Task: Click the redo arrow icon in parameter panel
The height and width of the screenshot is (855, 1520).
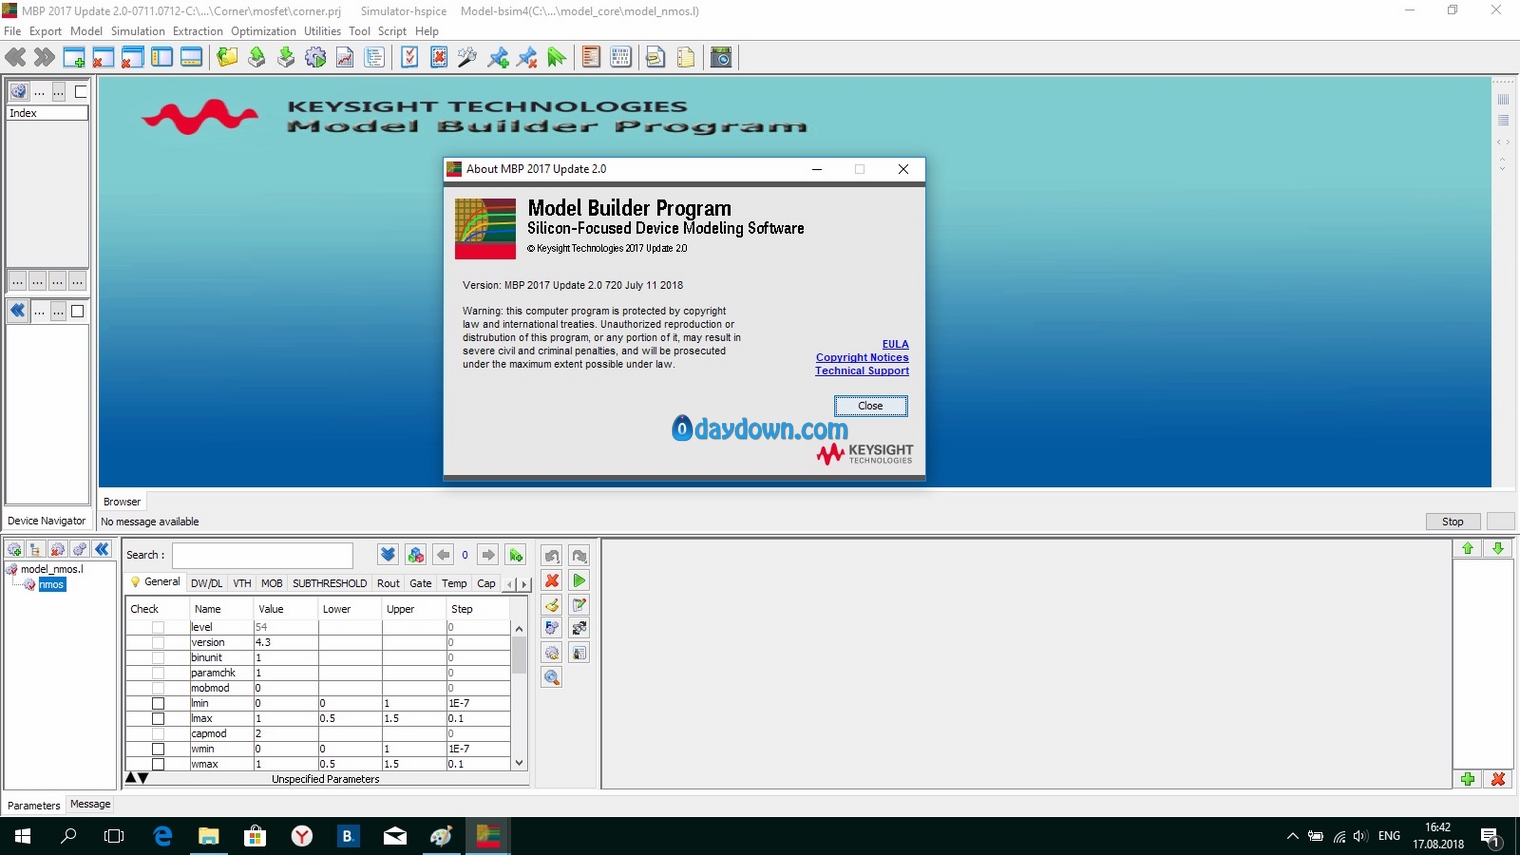Action: pos(579,555)
